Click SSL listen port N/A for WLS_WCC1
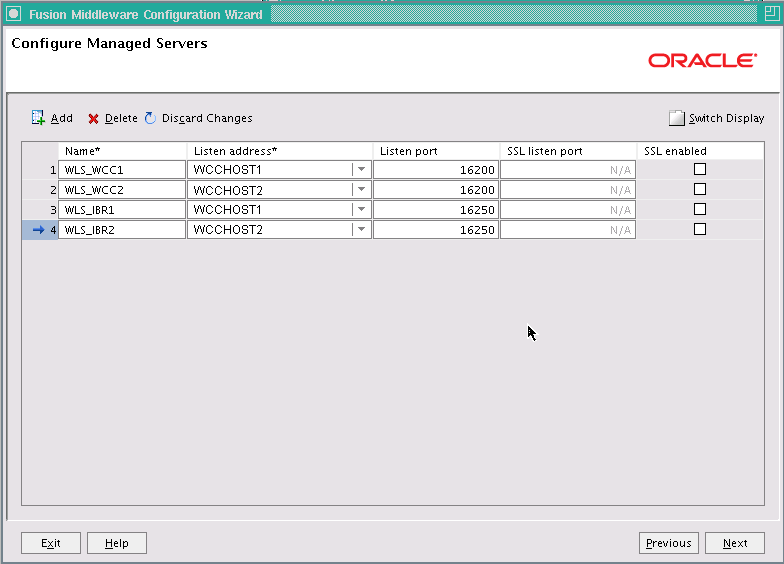784x564 pixels. tap(568, 170)
